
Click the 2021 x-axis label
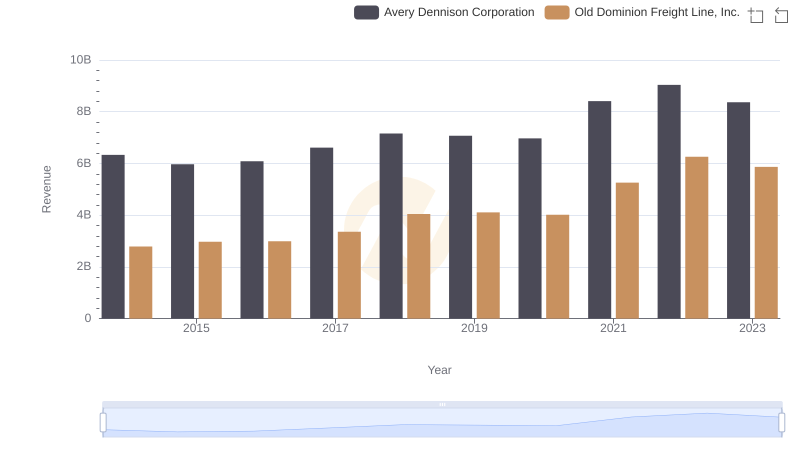(x=613, y=328)
